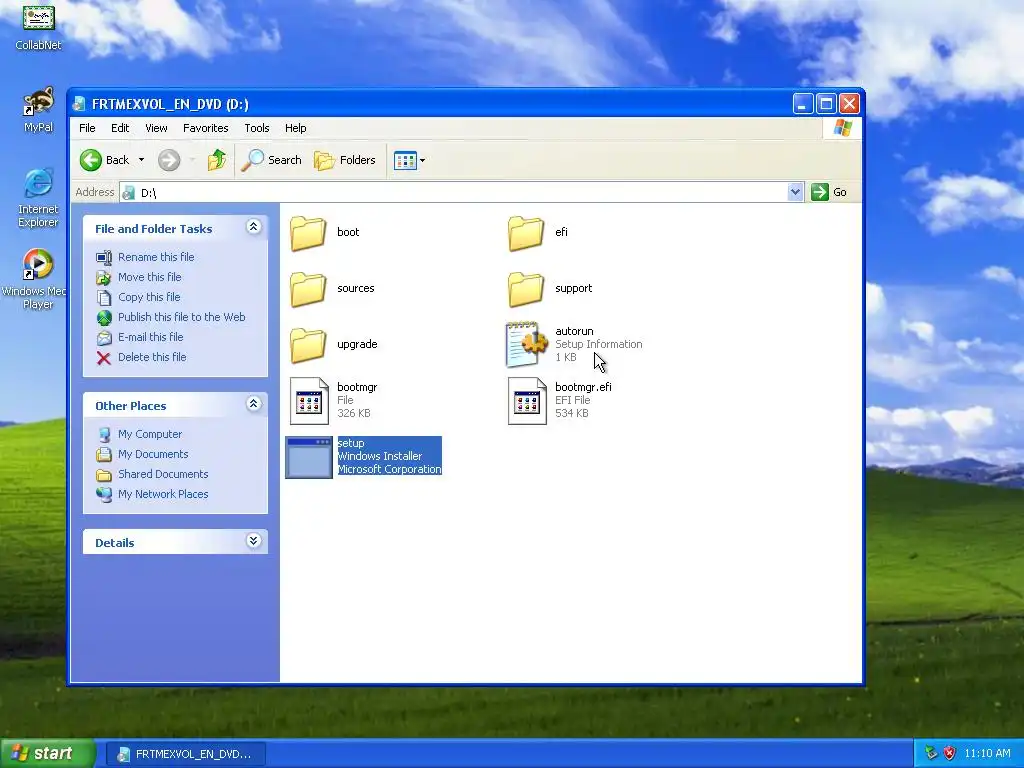Click the CollabNet desktop icon
Image resolution: width=1024 pixels, height=768 pixels.
point(39,26)
